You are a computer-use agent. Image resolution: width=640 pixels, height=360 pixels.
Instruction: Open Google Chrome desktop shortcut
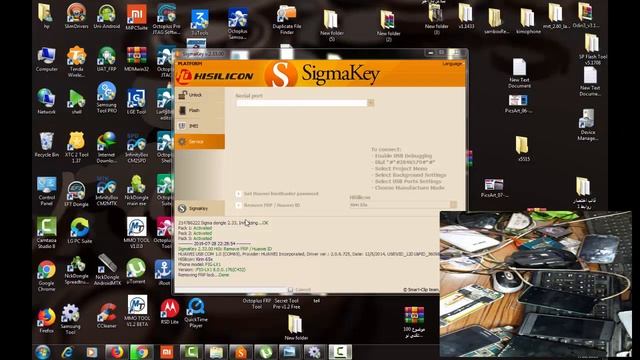[47, 276]
